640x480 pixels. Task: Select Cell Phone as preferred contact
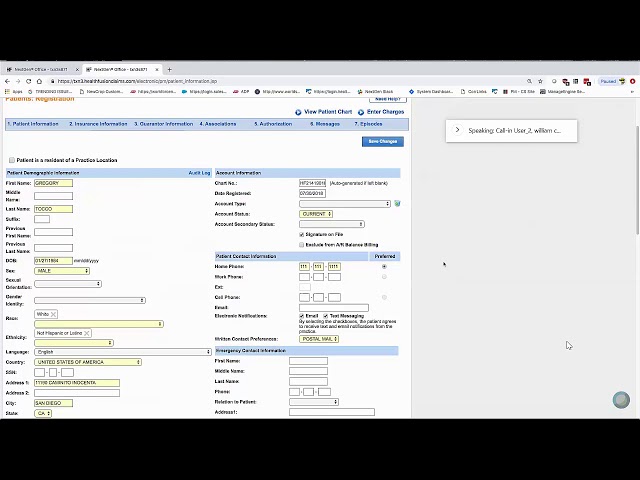click(x=384, y=297)
